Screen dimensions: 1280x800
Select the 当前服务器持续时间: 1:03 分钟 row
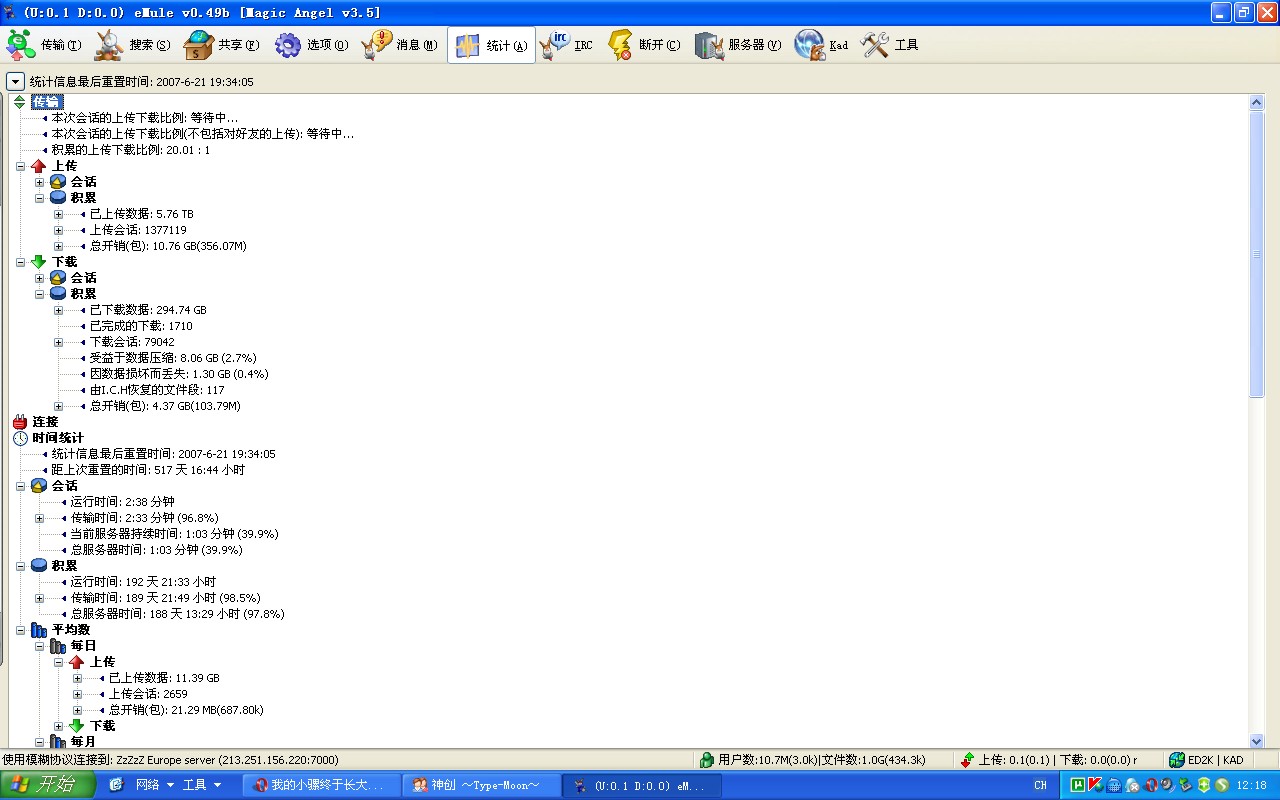click(174, 534)
